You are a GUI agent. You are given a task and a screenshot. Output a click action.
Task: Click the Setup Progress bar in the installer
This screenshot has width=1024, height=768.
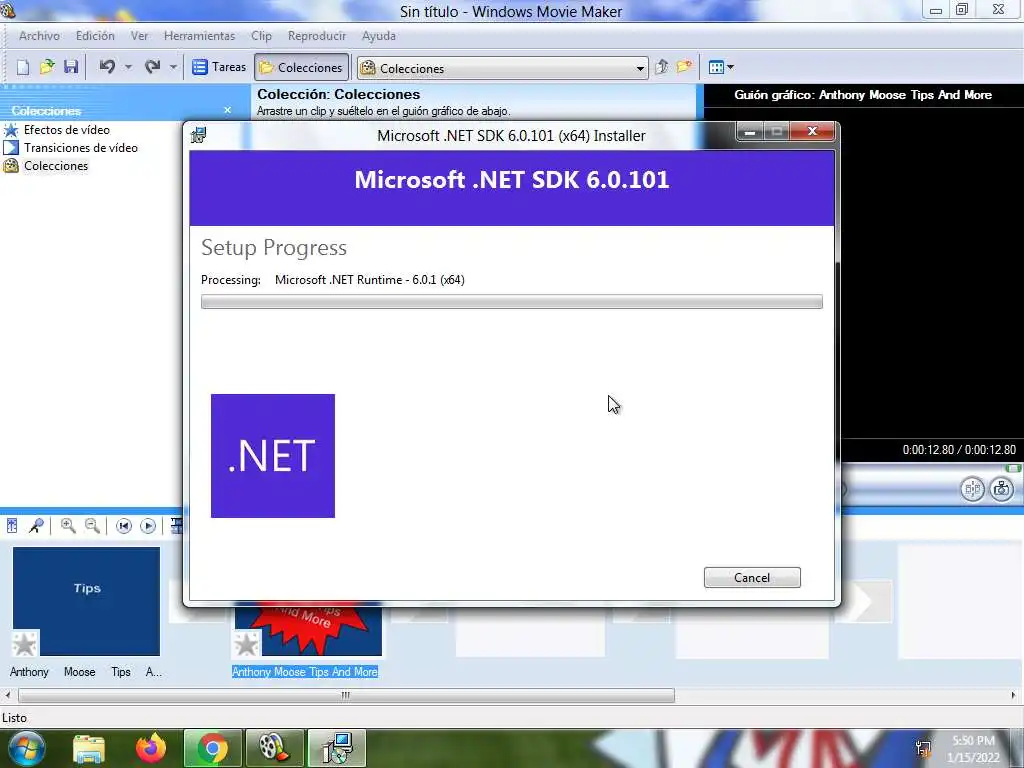point(511,302)
